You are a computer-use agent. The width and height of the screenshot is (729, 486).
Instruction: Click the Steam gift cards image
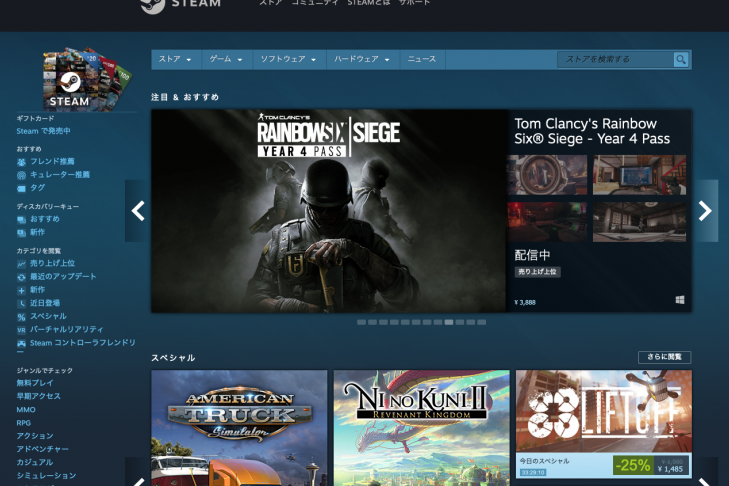pos(87,79)
